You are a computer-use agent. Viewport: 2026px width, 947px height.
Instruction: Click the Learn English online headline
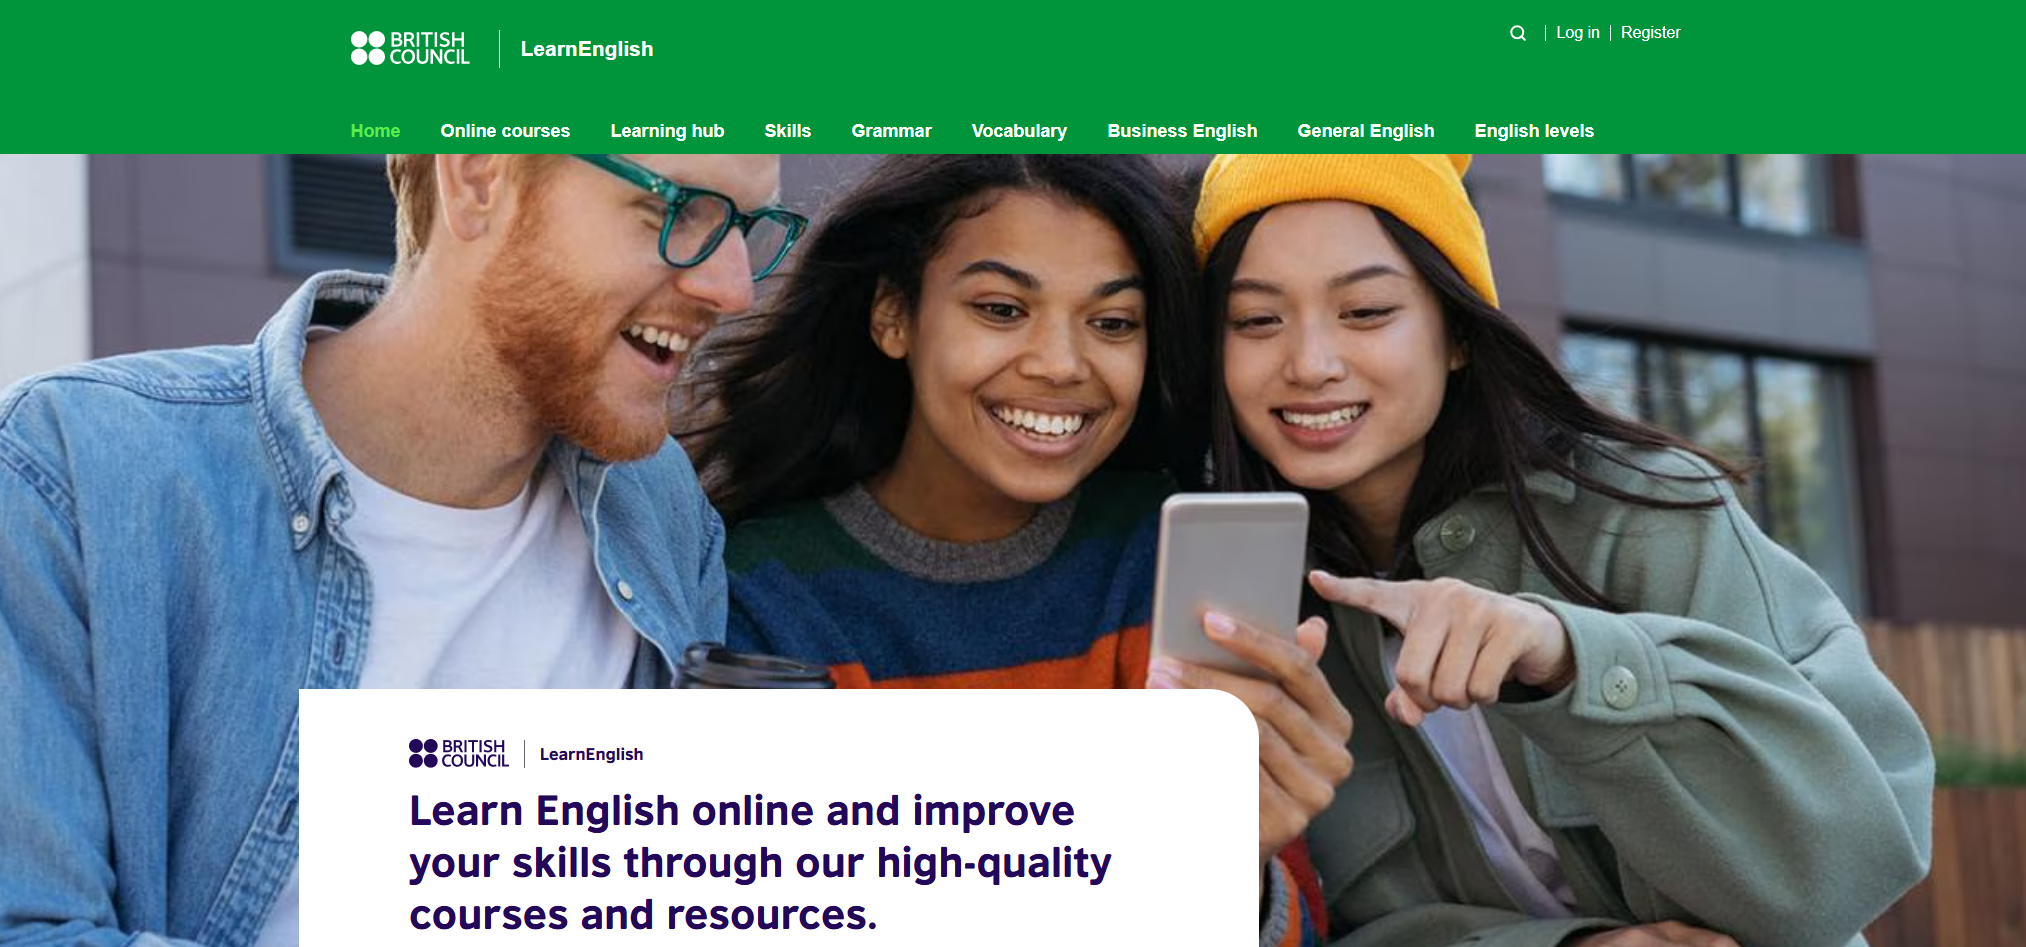pyautogui.click(x=760, y=862)
